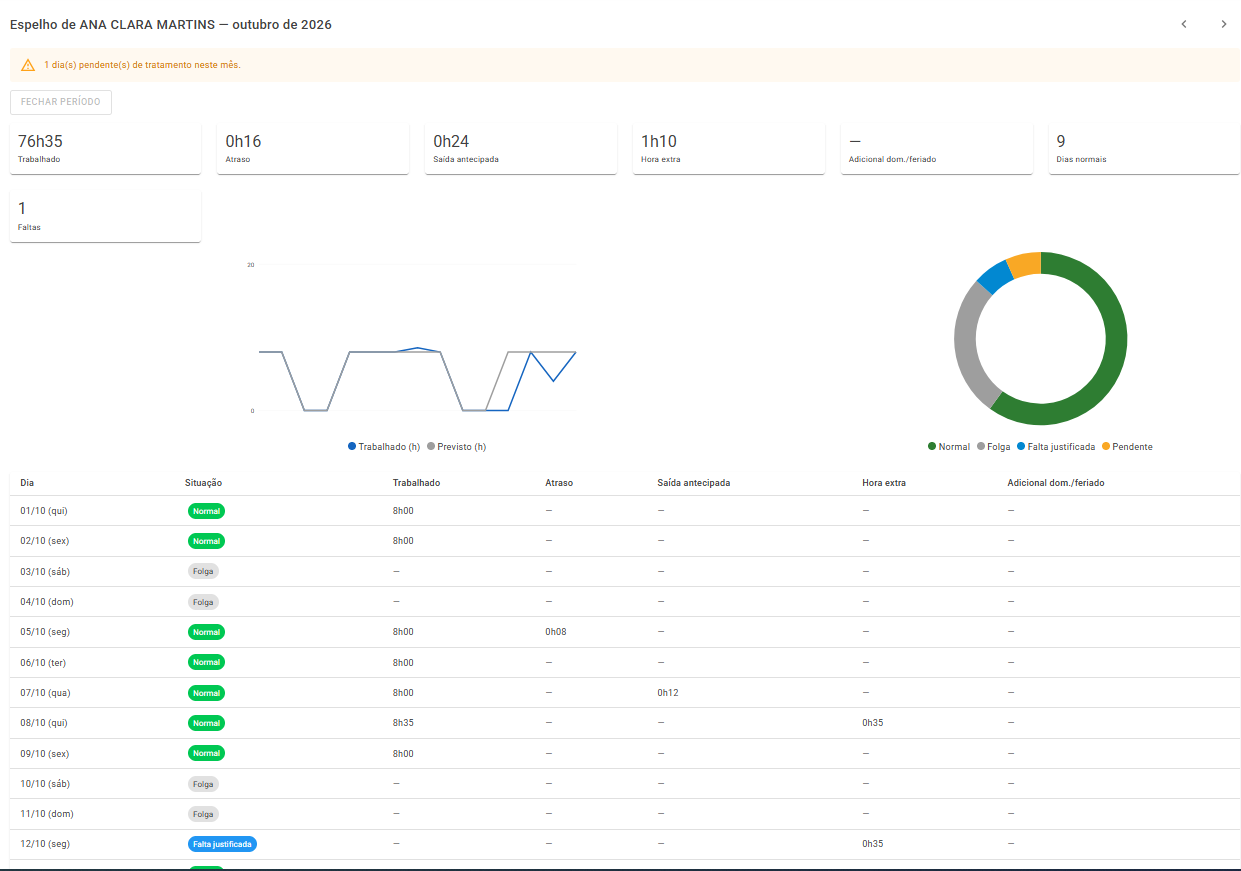
Task: Open the 76h35 Trabalhado summary card
Action: coord(105,149)
